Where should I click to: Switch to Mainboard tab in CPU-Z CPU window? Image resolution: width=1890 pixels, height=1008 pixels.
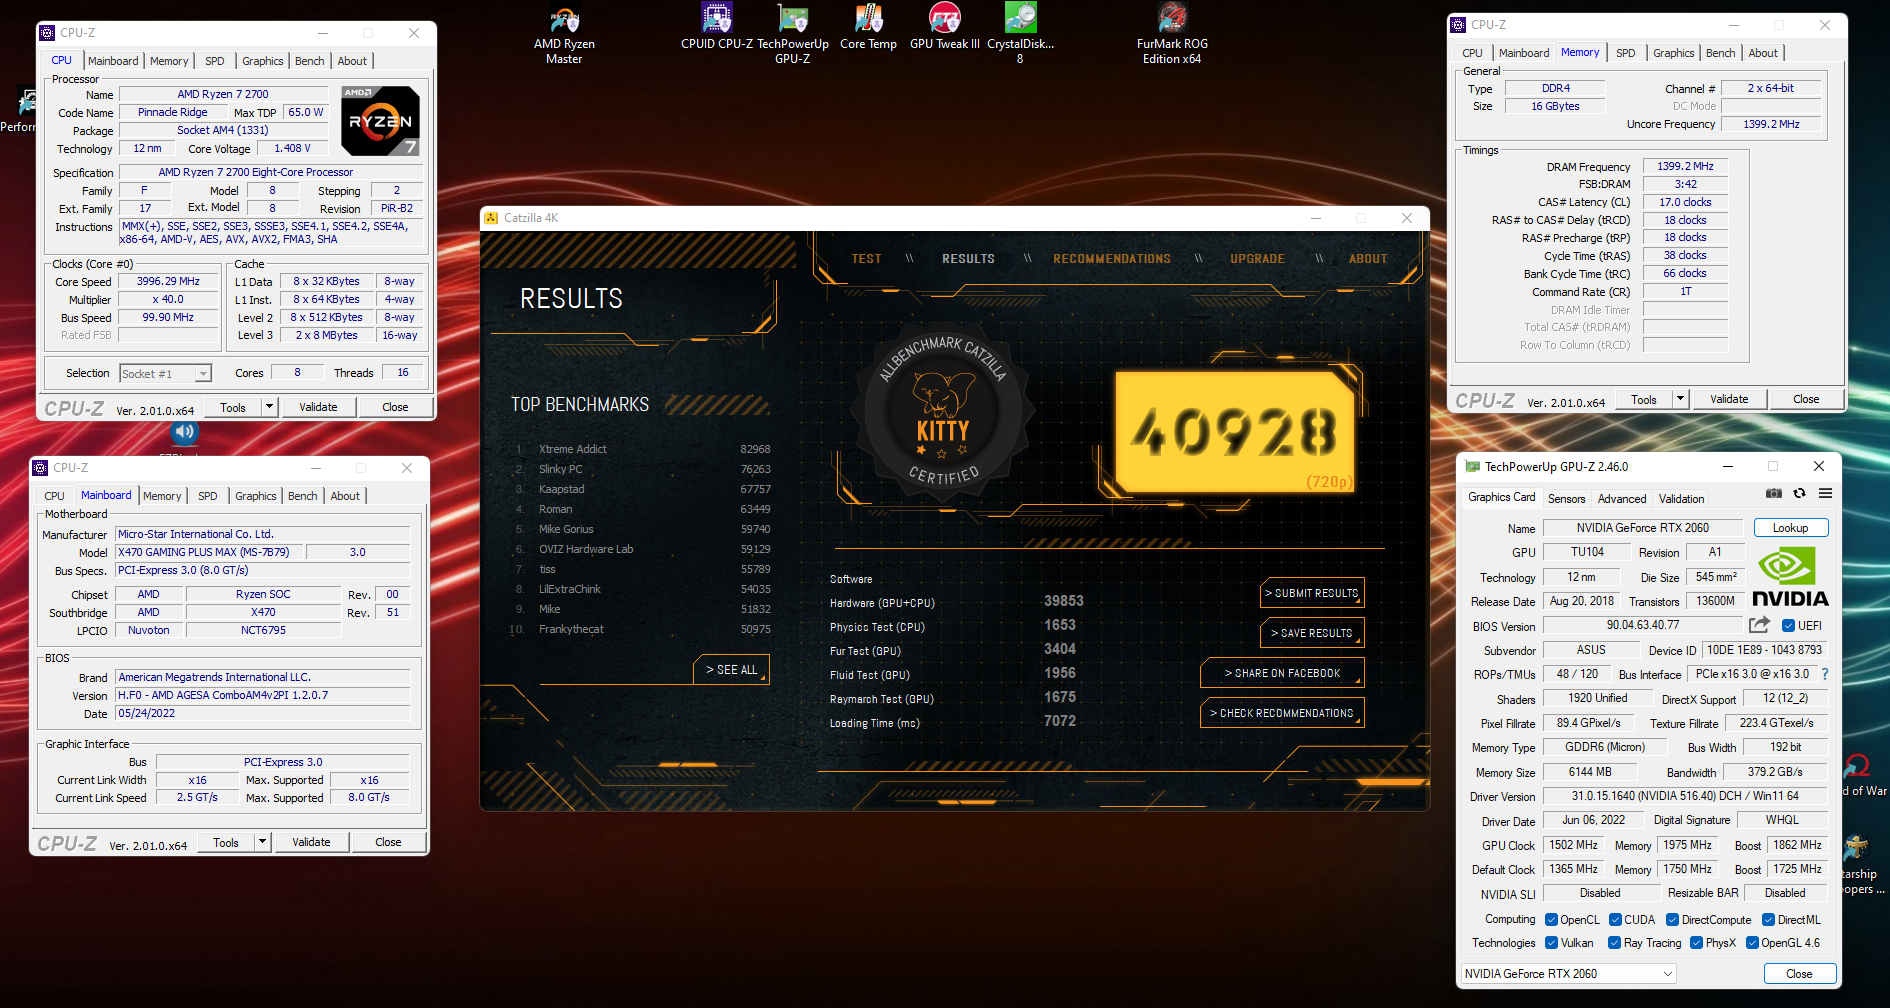click(x=113, y=61)
